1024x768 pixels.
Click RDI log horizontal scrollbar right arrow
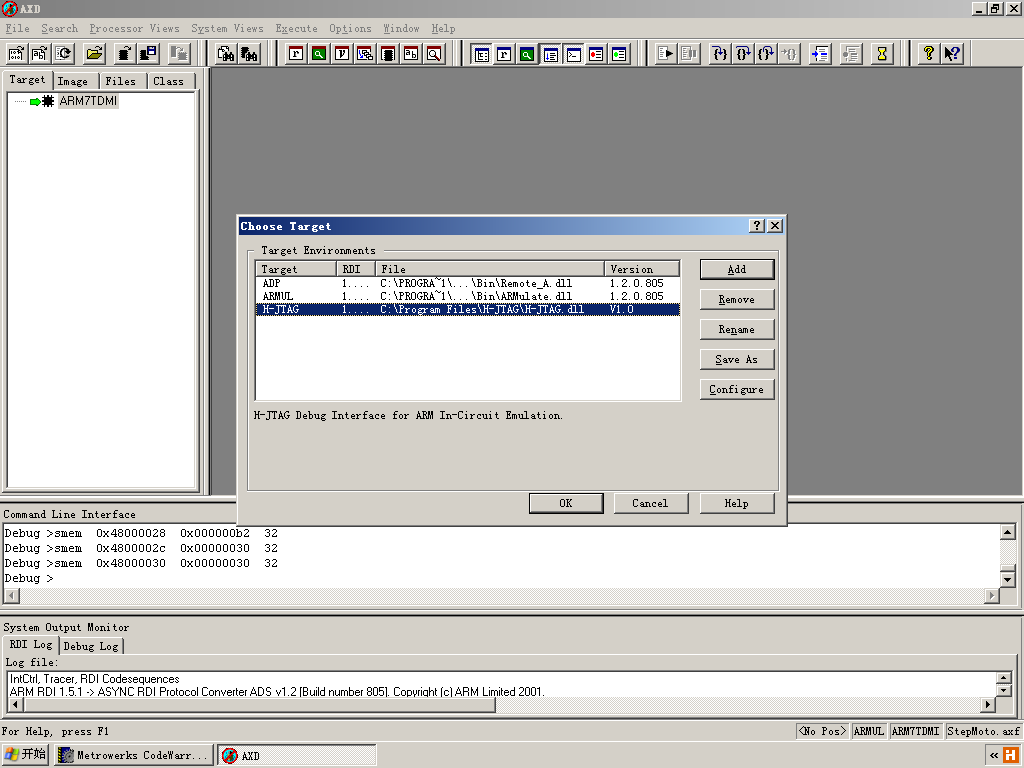[x=987, y=705]
